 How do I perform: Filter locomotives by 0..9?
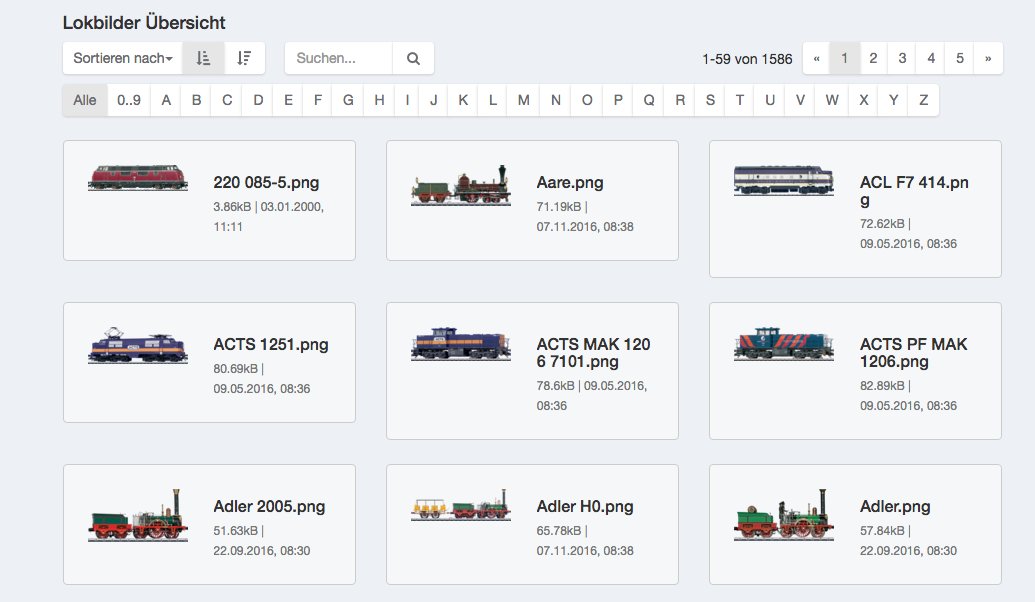[x=129, y=100]
